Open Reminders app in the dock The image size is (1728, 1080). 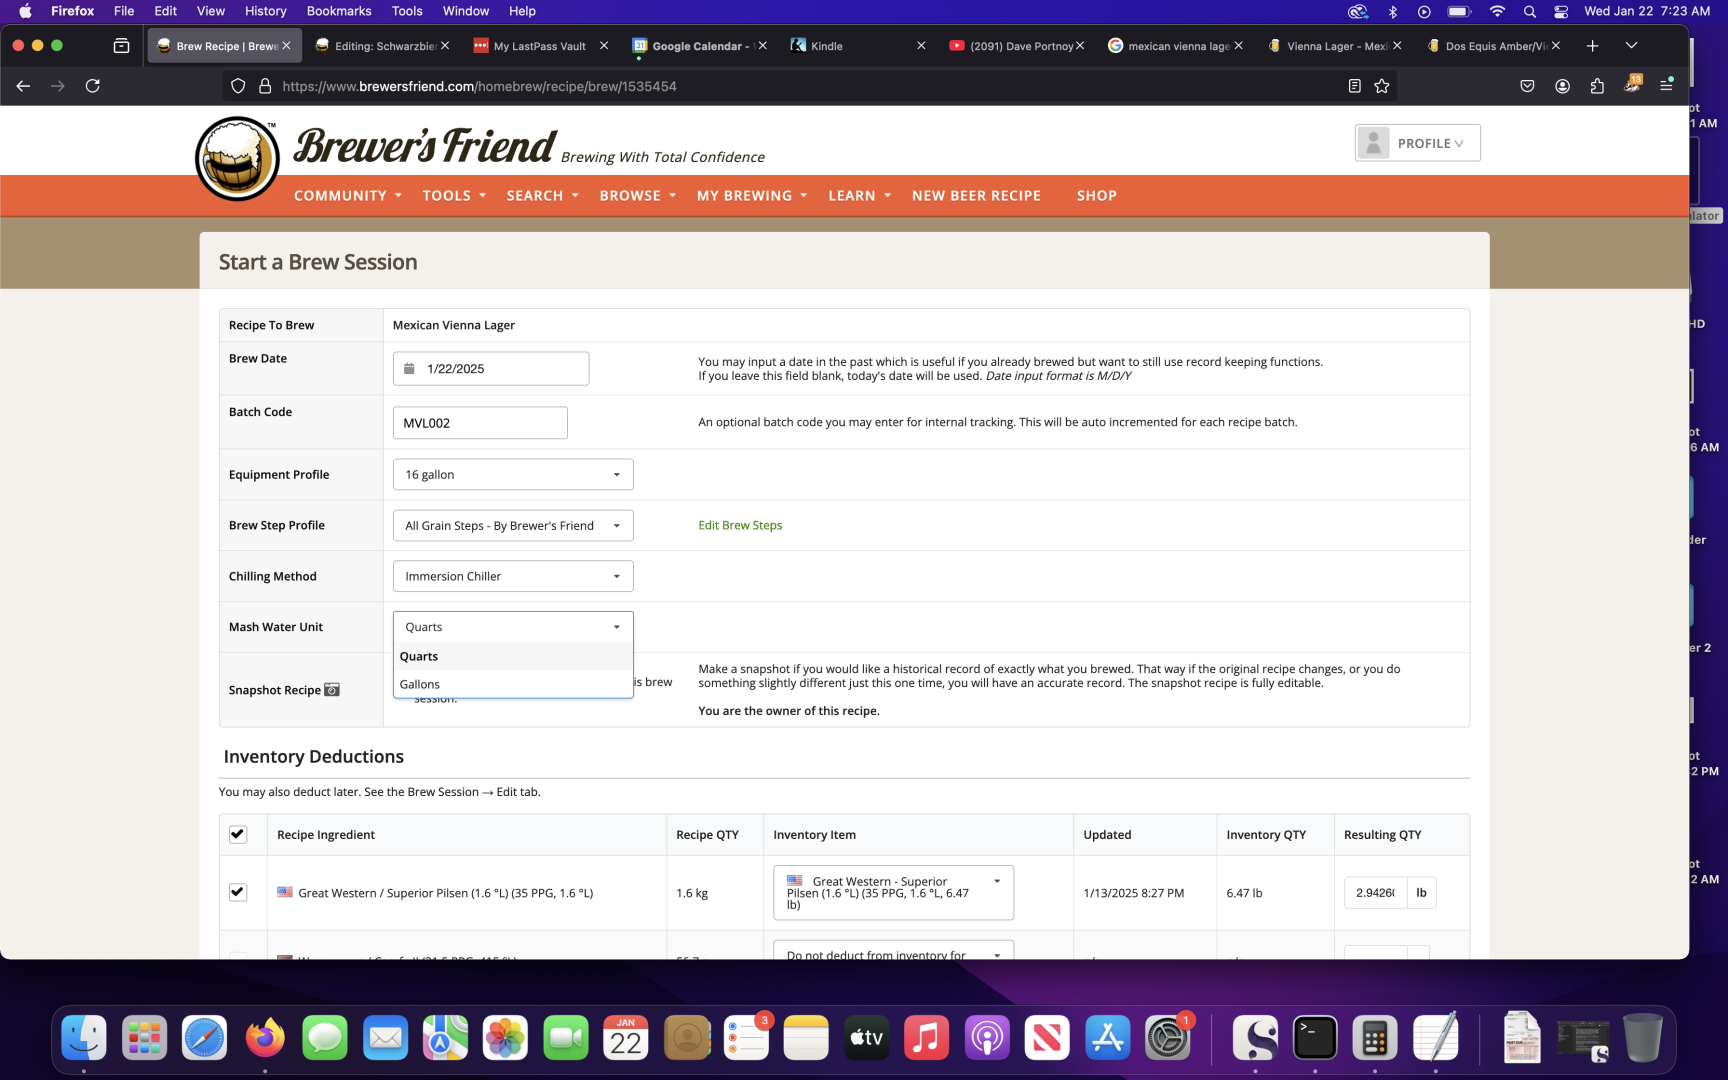746,1038
